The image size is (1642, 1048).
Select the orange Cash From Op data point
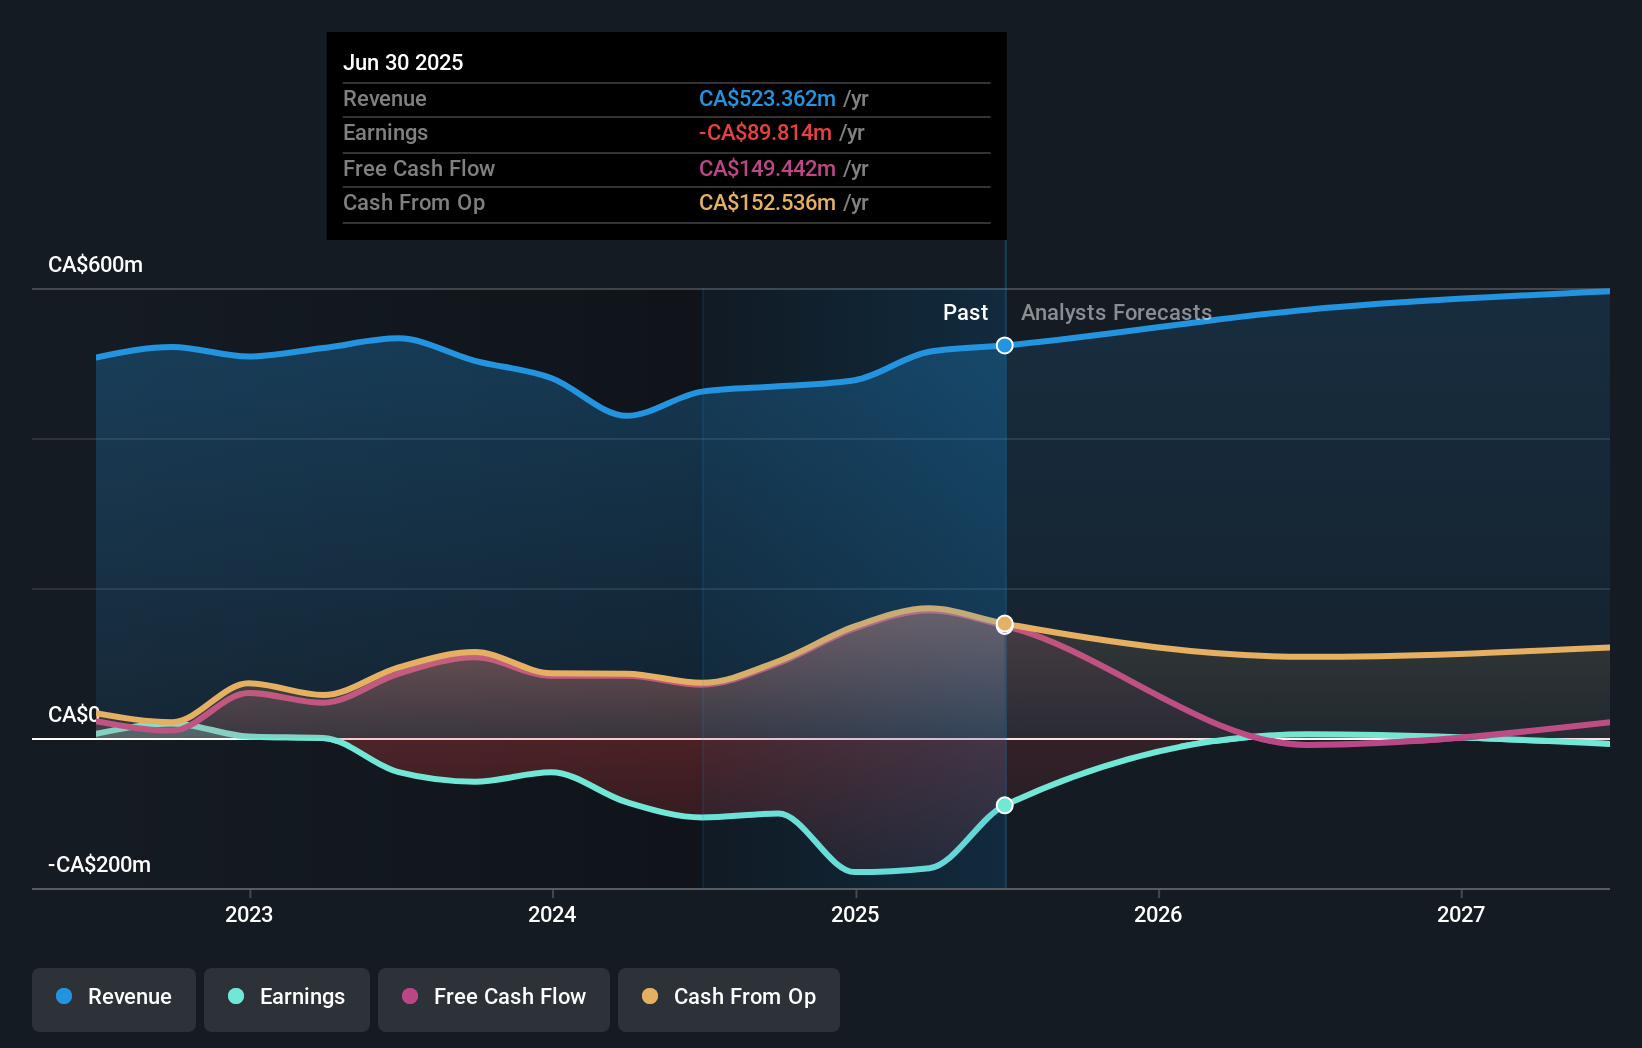[x=1004, y=623]
